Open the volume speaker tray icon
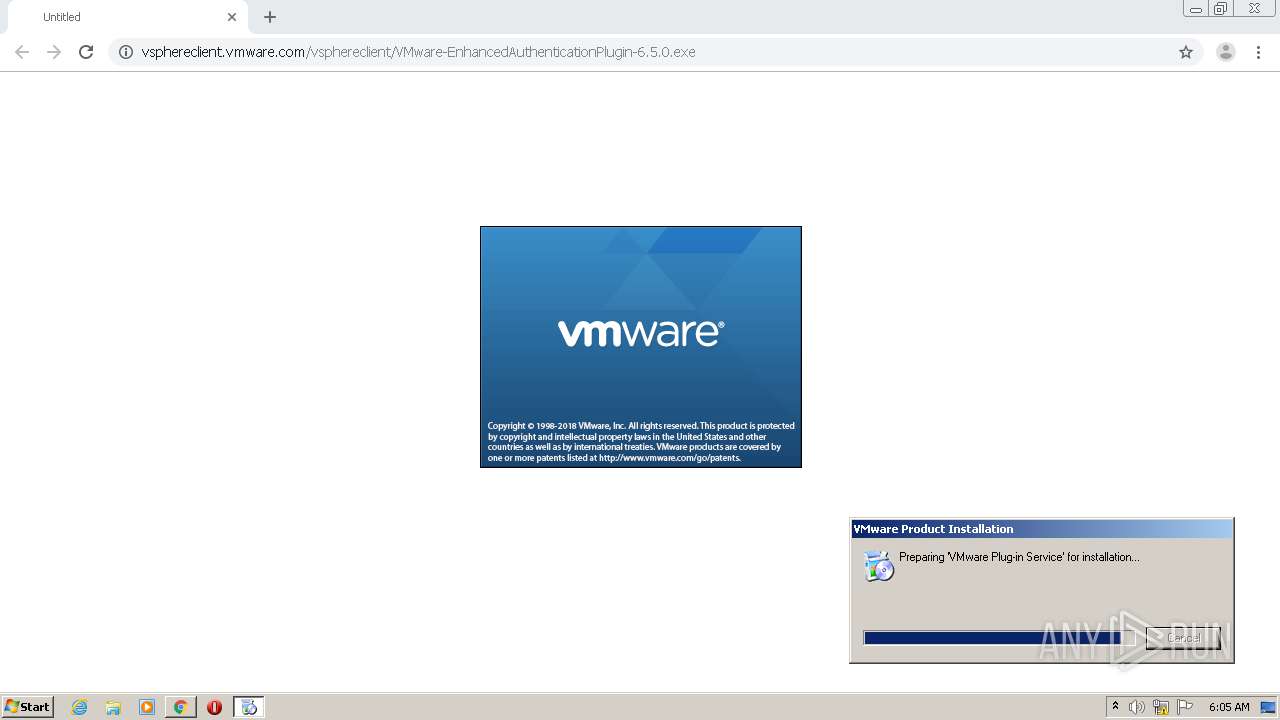Viewport: 1280px width, 720px height. tap(1137, 707)
